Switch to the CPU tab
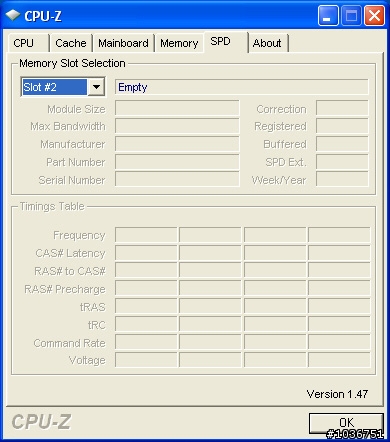The height and width of the screenshot is (442, 390). coord(29,43)
